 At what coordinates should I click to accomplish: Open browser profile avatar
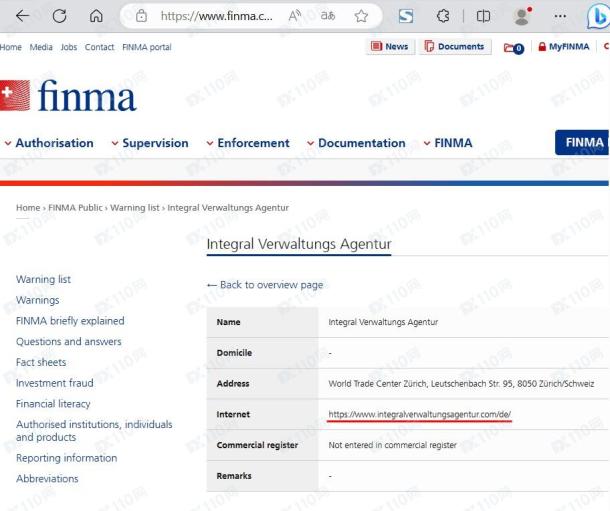point(522,16)
